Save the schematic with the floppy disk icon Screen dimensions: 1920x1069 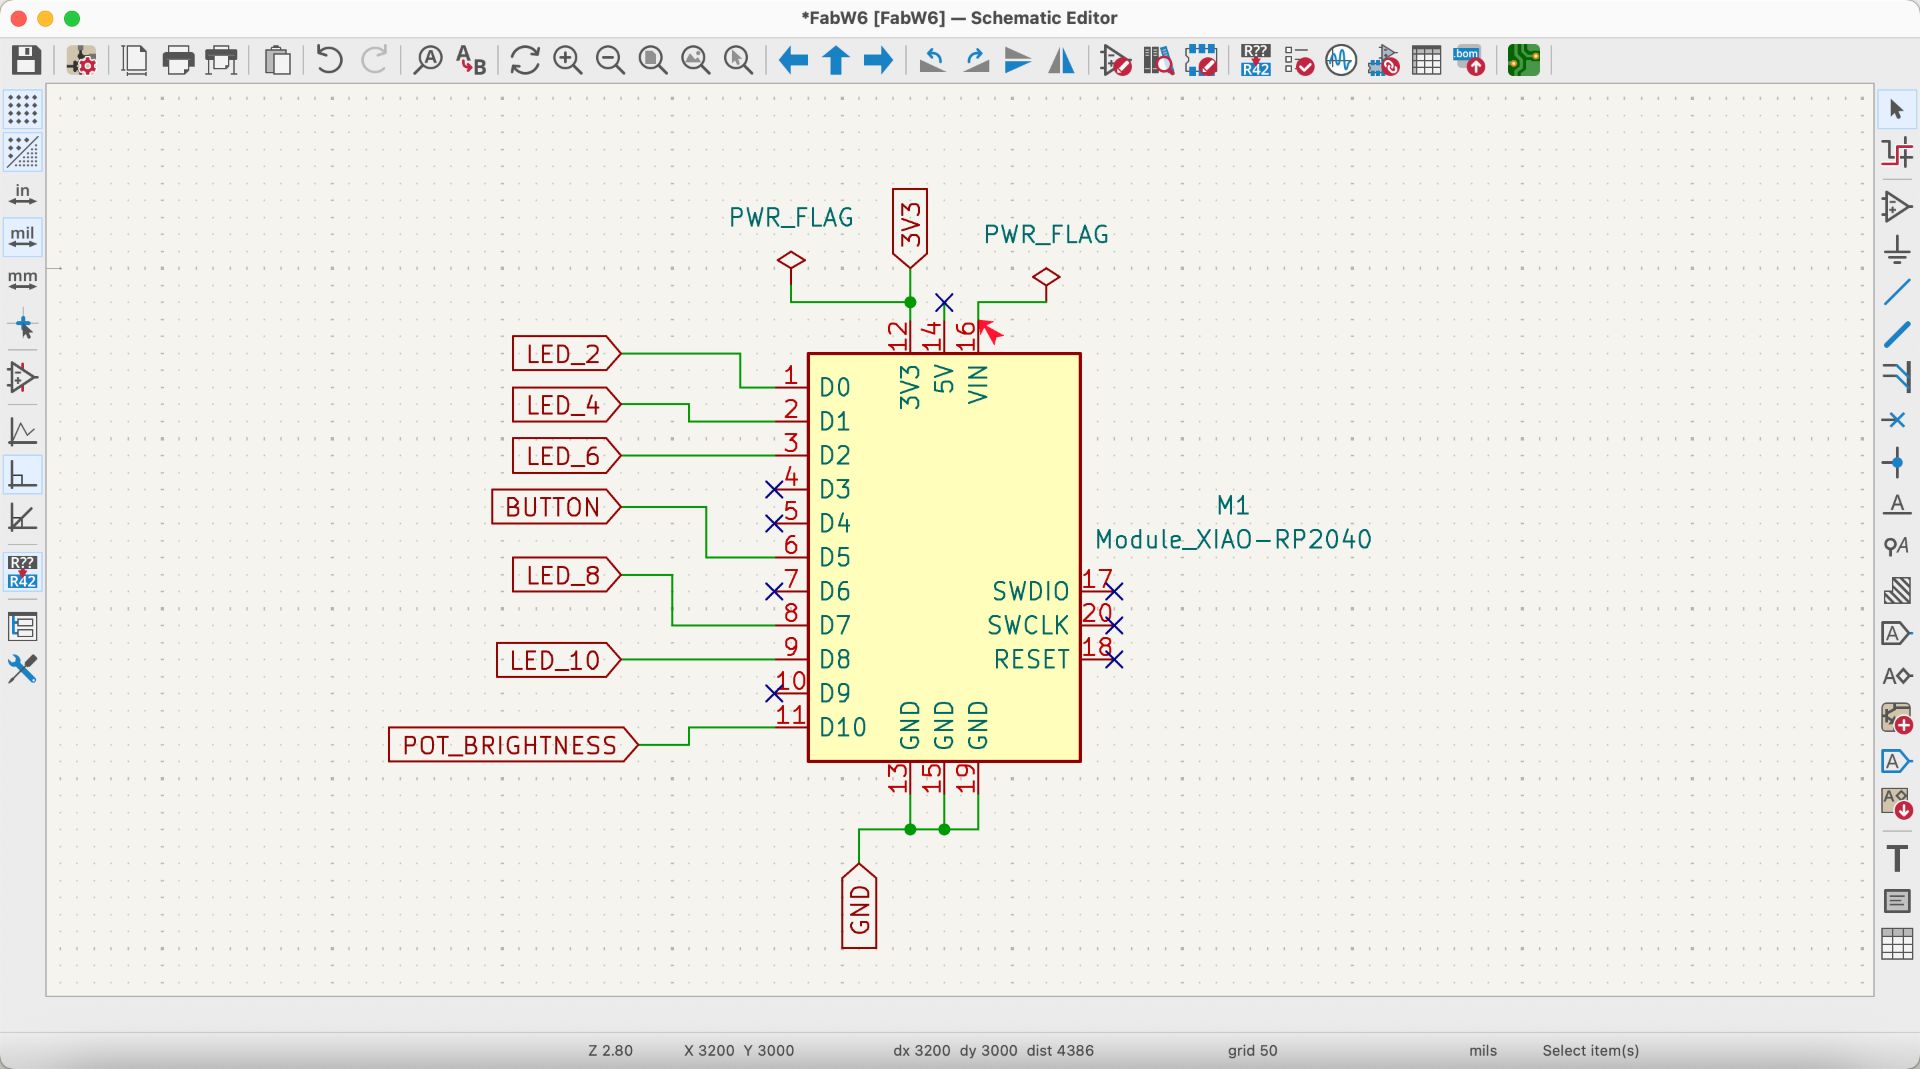point(26,60)
